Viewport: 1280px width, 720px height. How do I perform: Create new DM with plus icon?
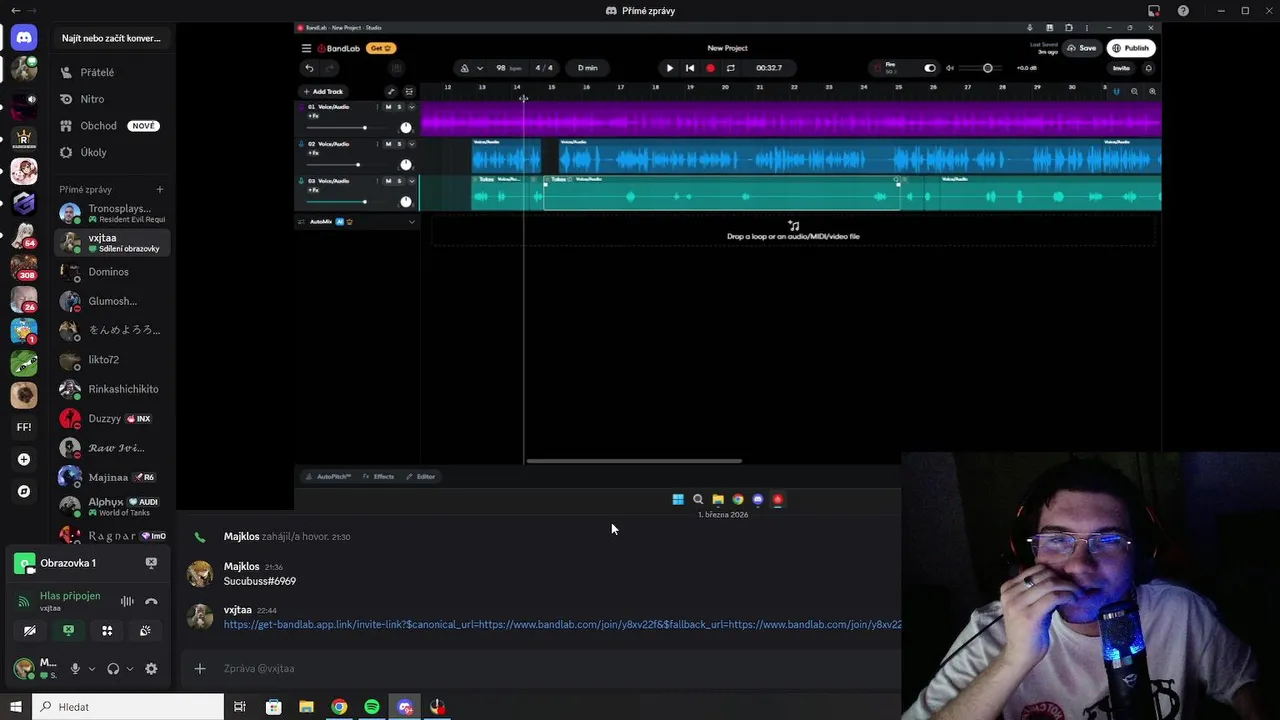(160, 189)
